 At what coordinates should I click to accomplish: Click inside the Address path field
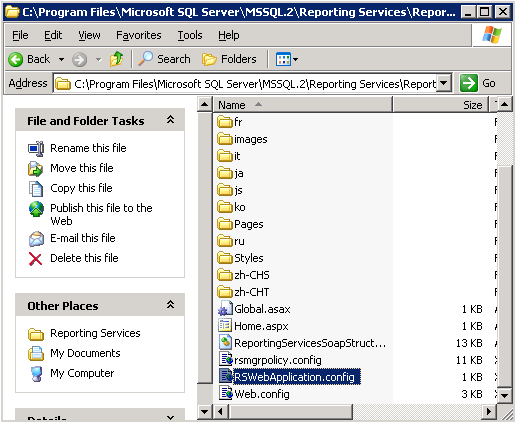[x=245, y=84]
